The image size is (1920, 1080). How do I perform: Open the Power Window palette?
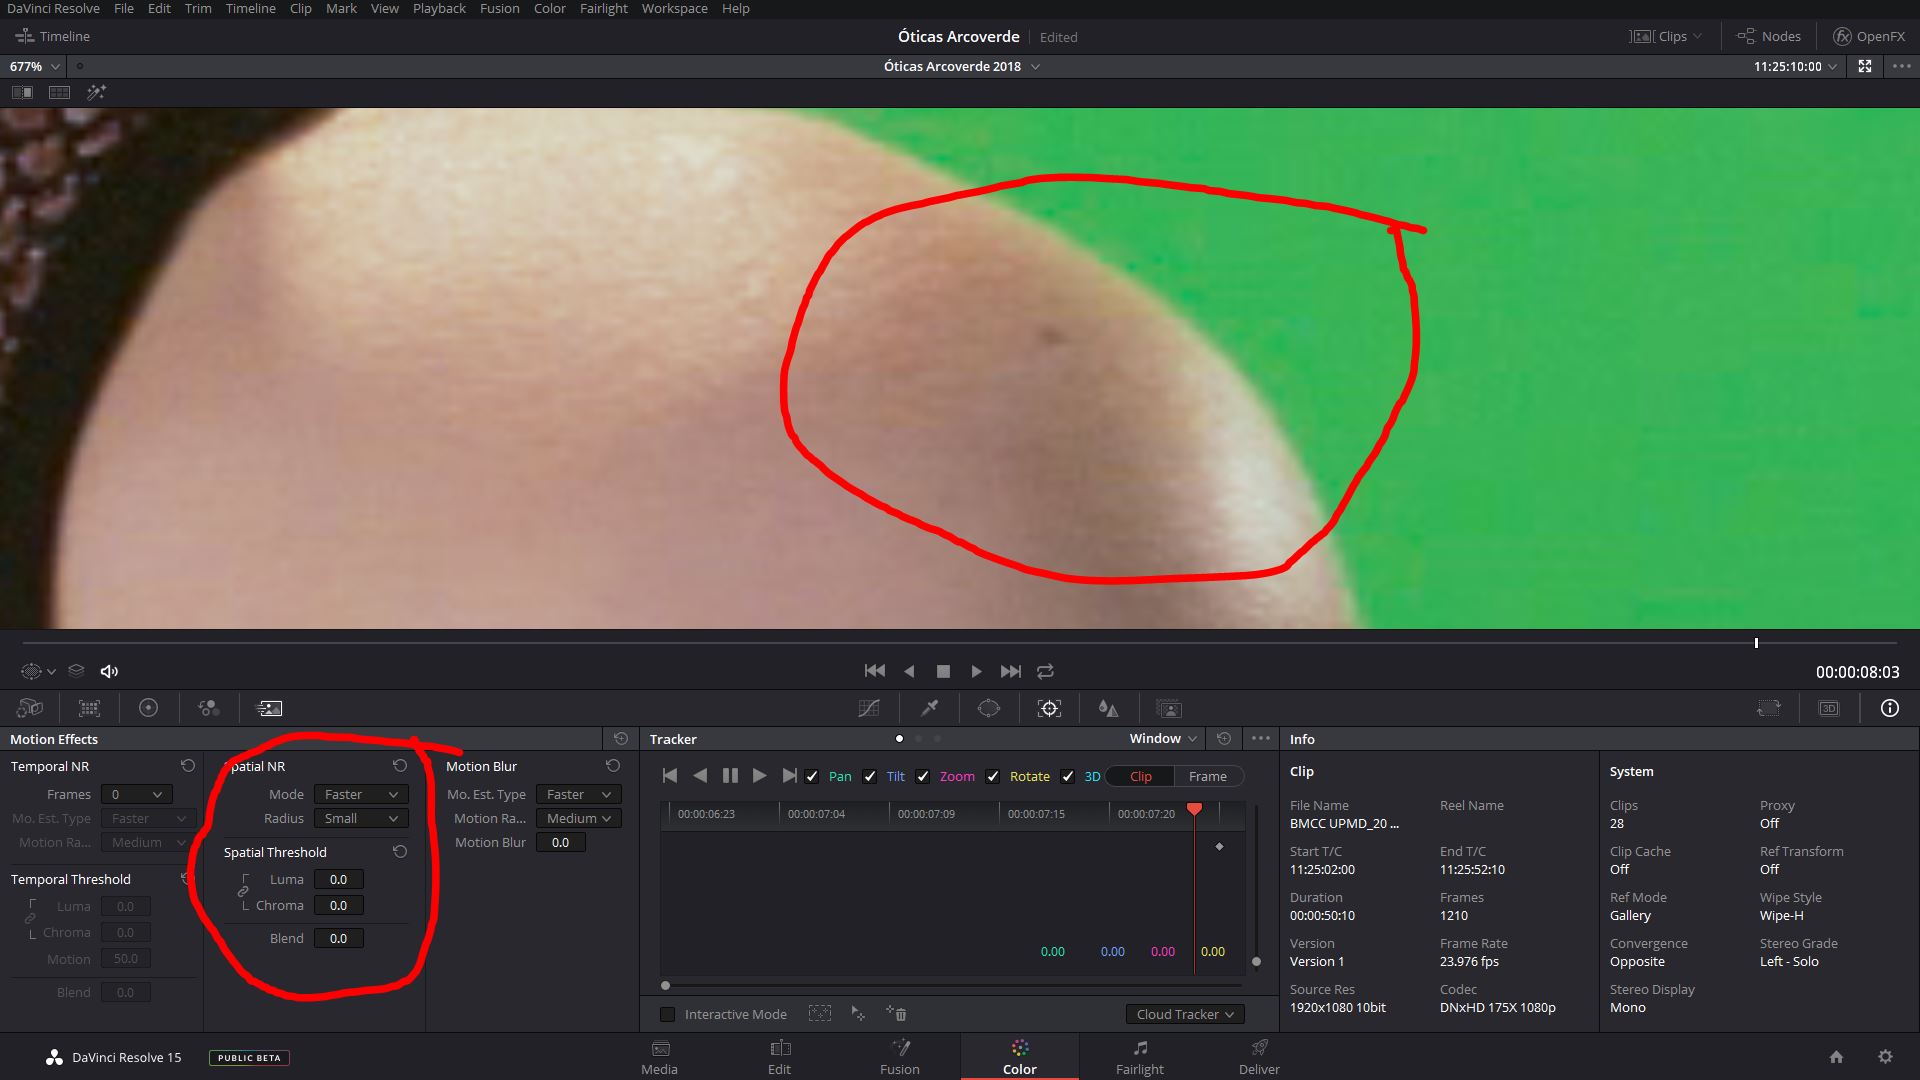tap(989, 708)
